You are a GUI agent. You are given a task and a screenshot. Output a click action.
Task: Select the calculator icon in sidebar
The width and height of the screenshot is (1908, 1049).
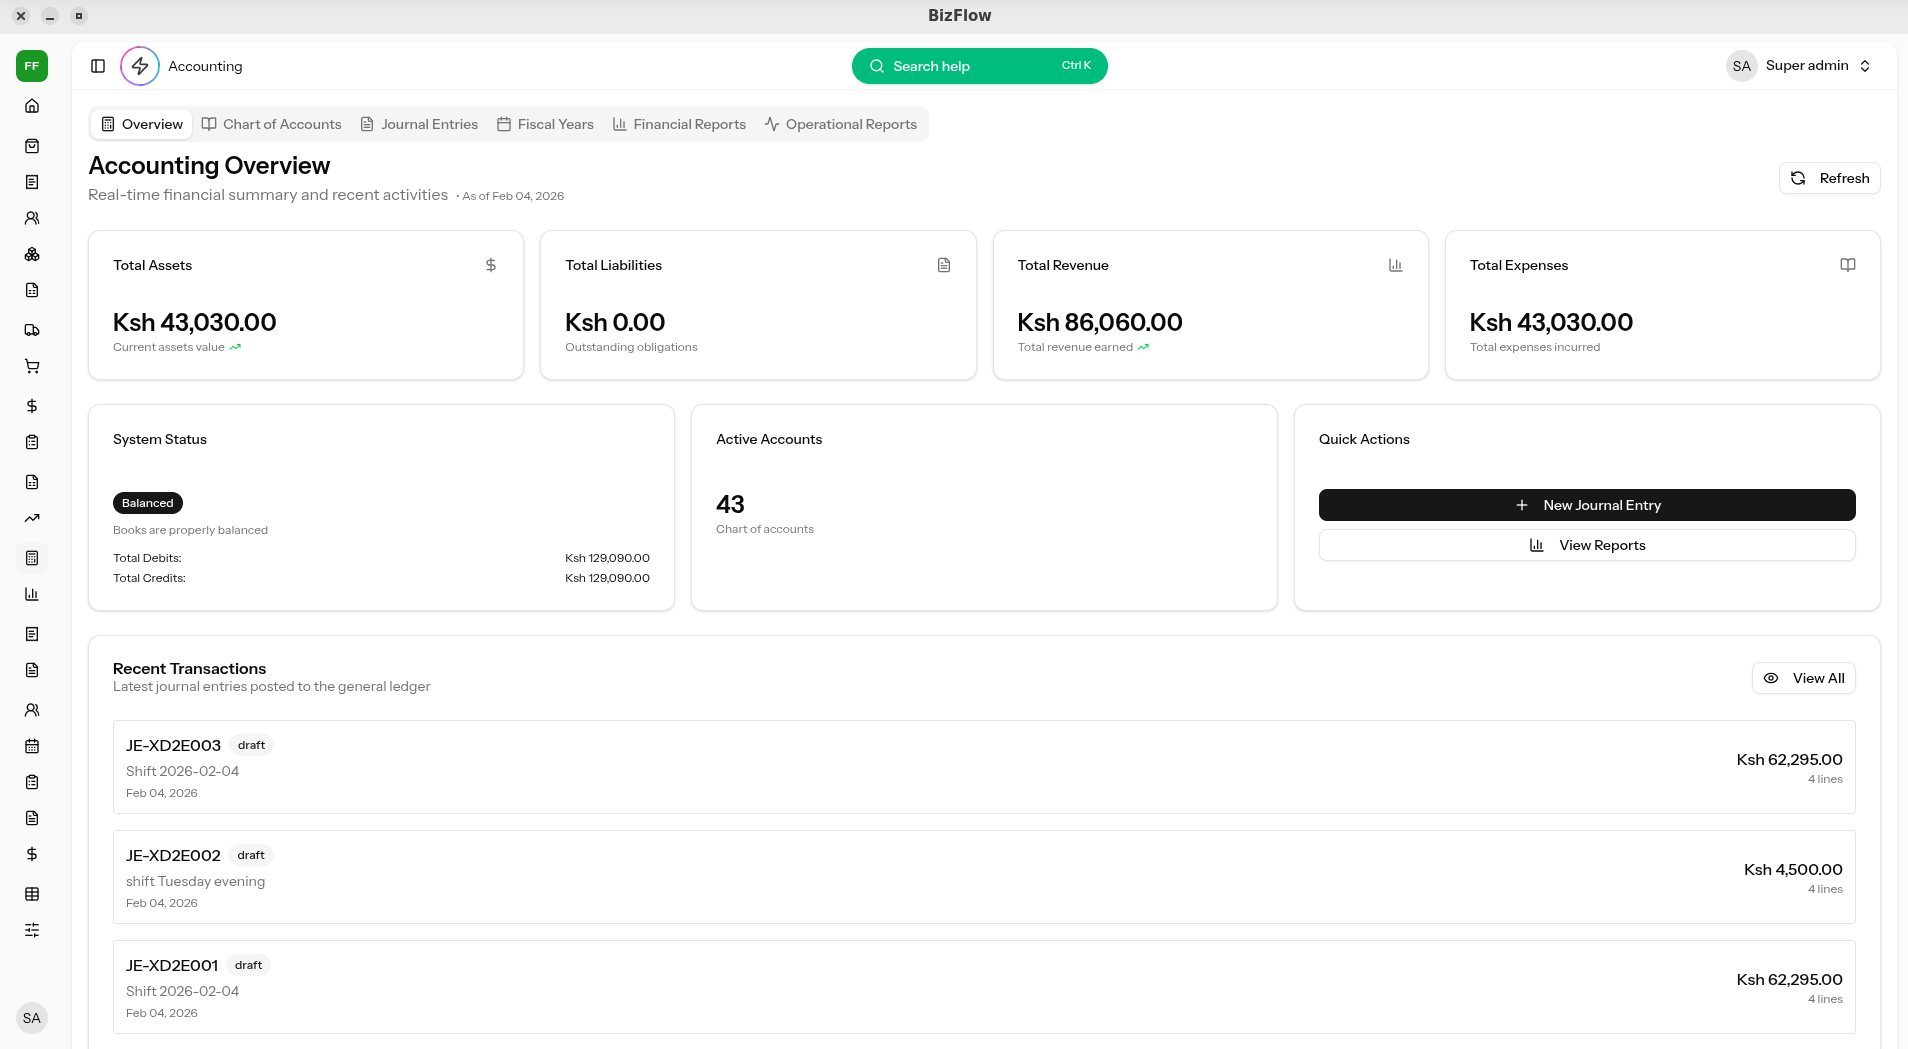coord(32,558)
